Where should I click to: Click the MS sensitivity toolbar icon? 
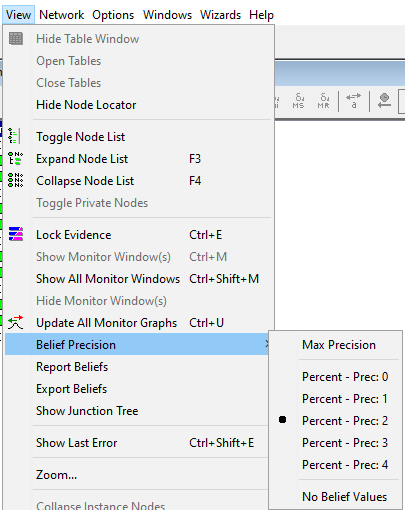pos(298,101)
